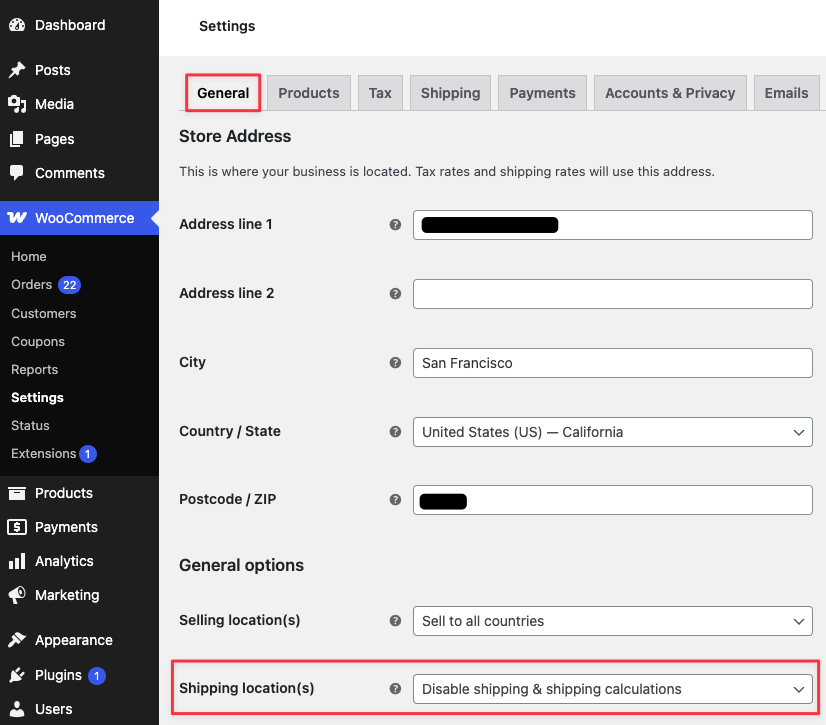
Task: Click the Analytics bar chart icon
Action: [x=17, y=561]
